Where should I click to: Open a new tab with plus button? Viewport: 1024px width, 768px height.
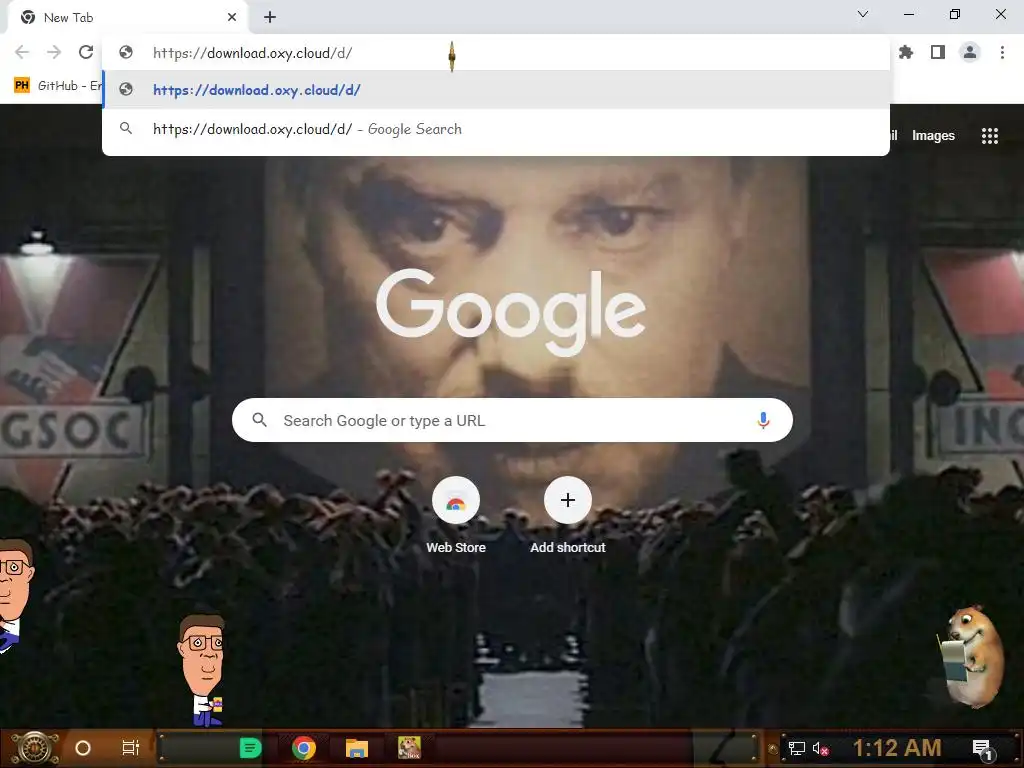click(x=270, y=18)
